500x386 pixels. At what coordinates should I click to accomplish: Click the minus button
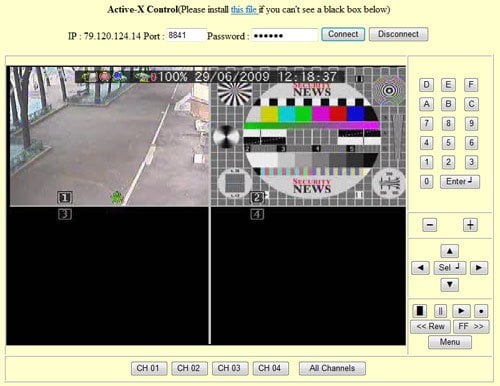(430, 225)
